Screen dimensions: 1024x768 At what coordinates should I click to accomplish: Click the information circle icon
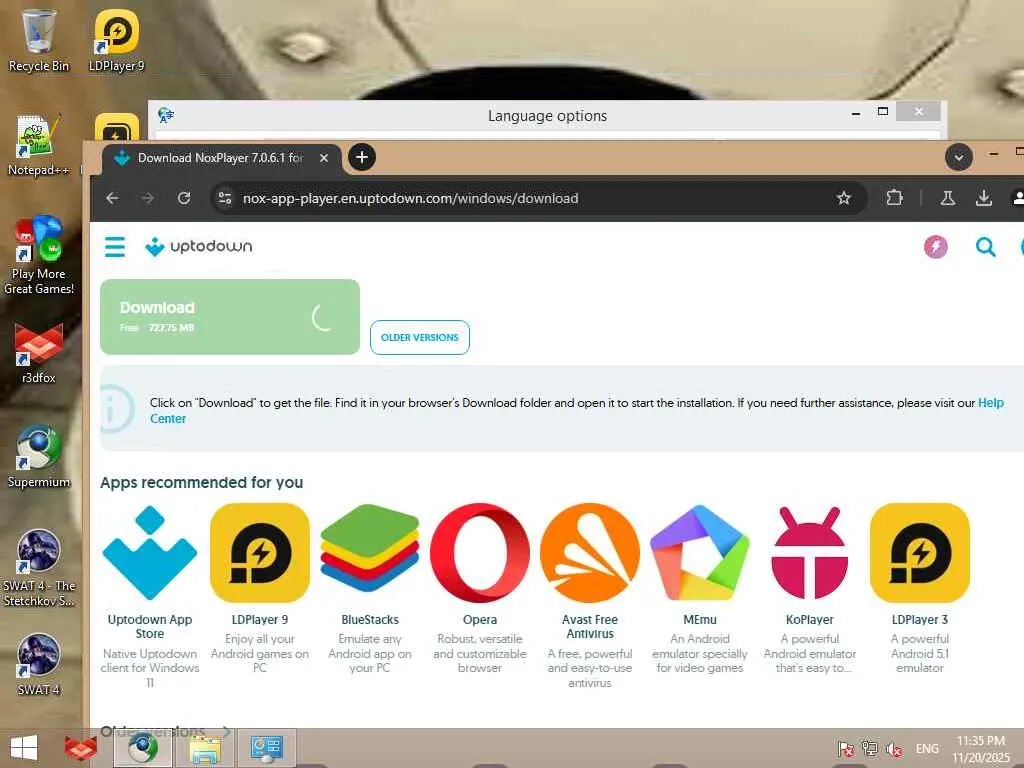[x=118, y=409]
